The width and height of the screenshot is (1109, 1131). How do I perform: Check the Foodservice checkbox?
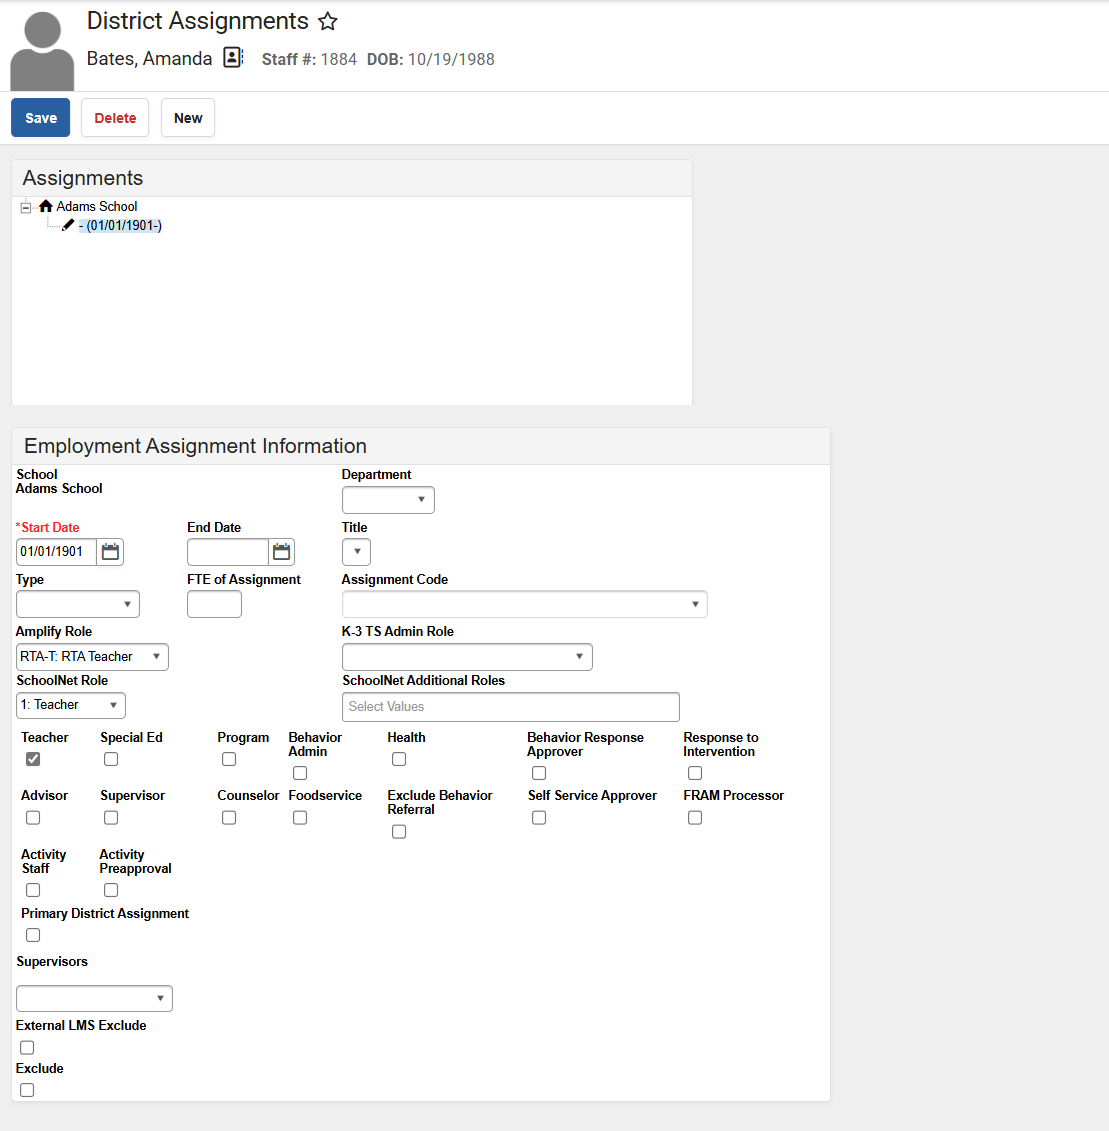click(x=300, y=818)
